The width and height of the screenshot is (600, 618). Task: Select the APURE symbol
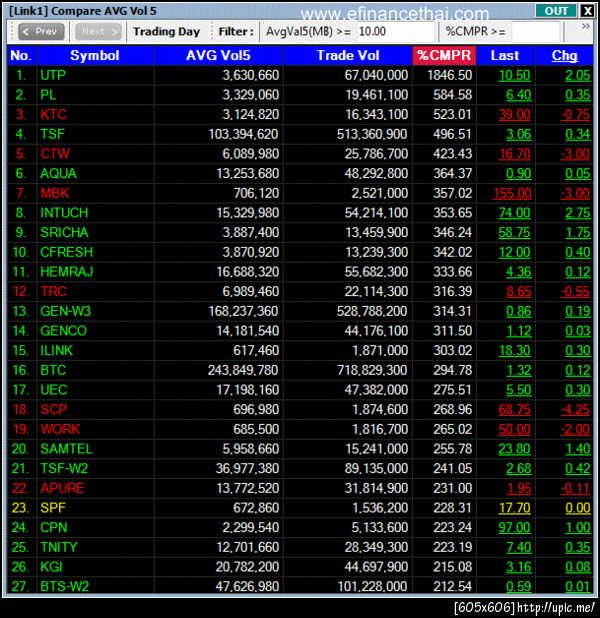pyautogui.click(x=62, y=488)
